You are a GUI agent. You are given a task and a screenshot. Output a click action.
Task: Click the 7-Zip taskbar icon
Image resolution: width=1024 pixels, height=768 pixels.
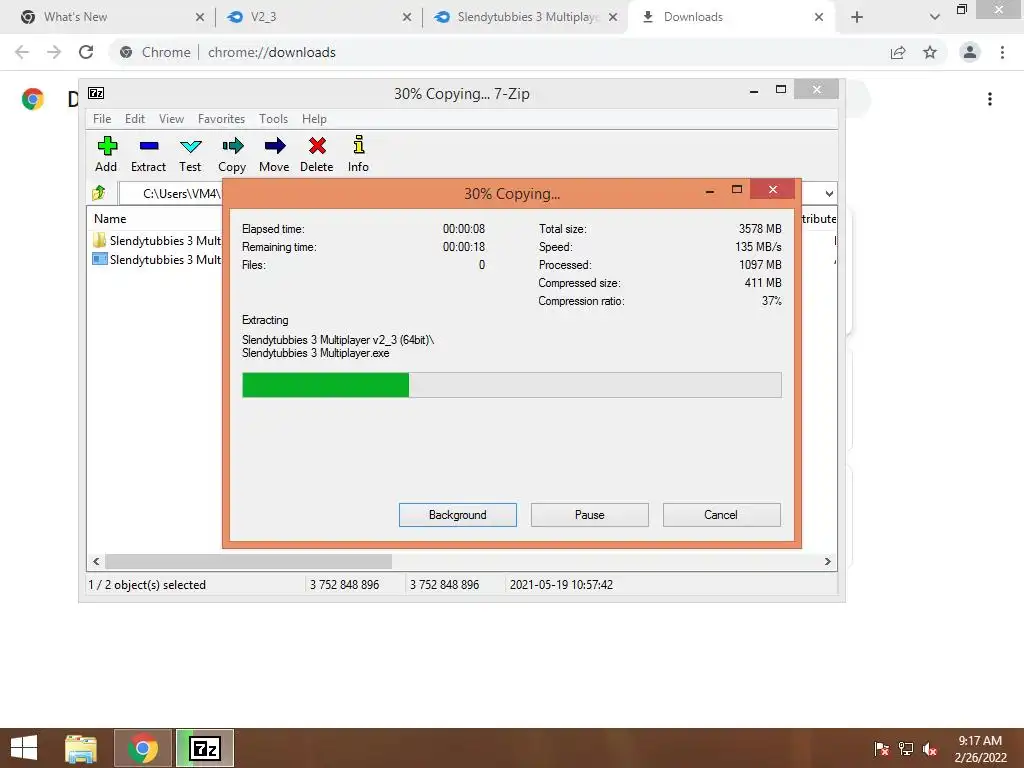point(205,748)
